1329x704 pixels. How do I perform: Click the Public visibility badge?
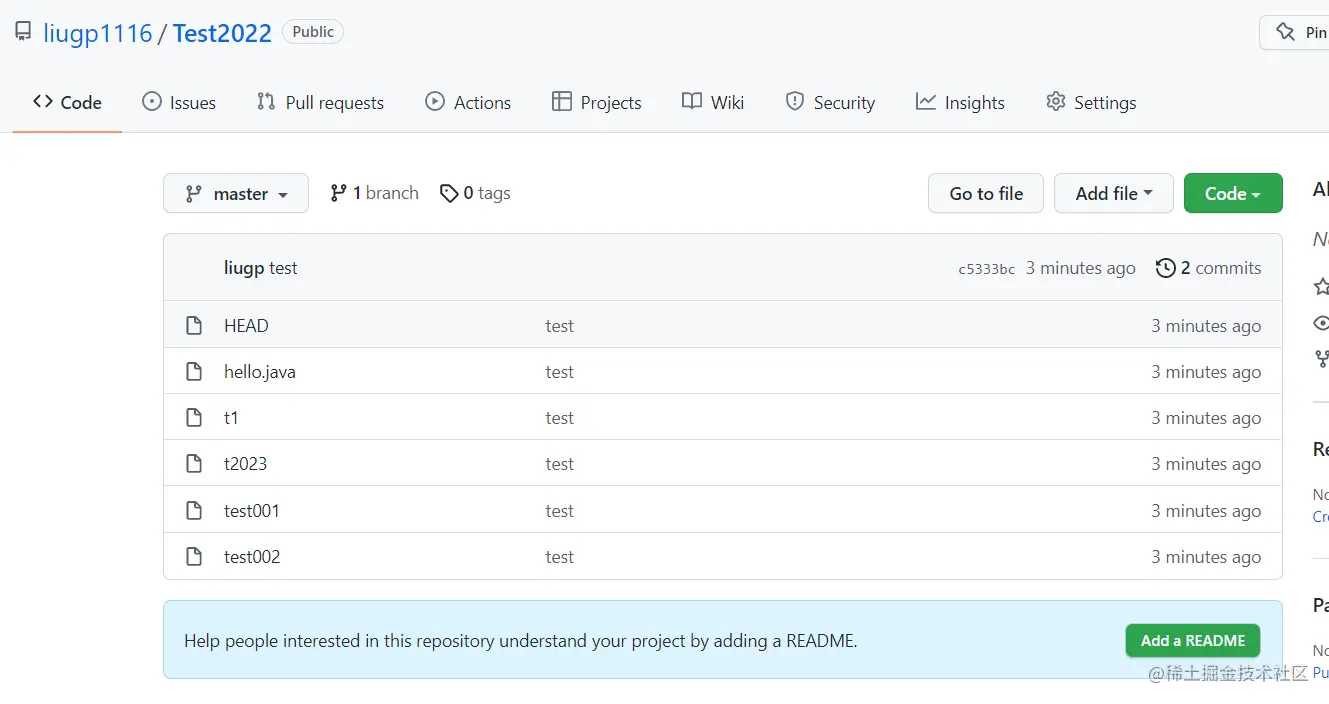pos(313,32)
